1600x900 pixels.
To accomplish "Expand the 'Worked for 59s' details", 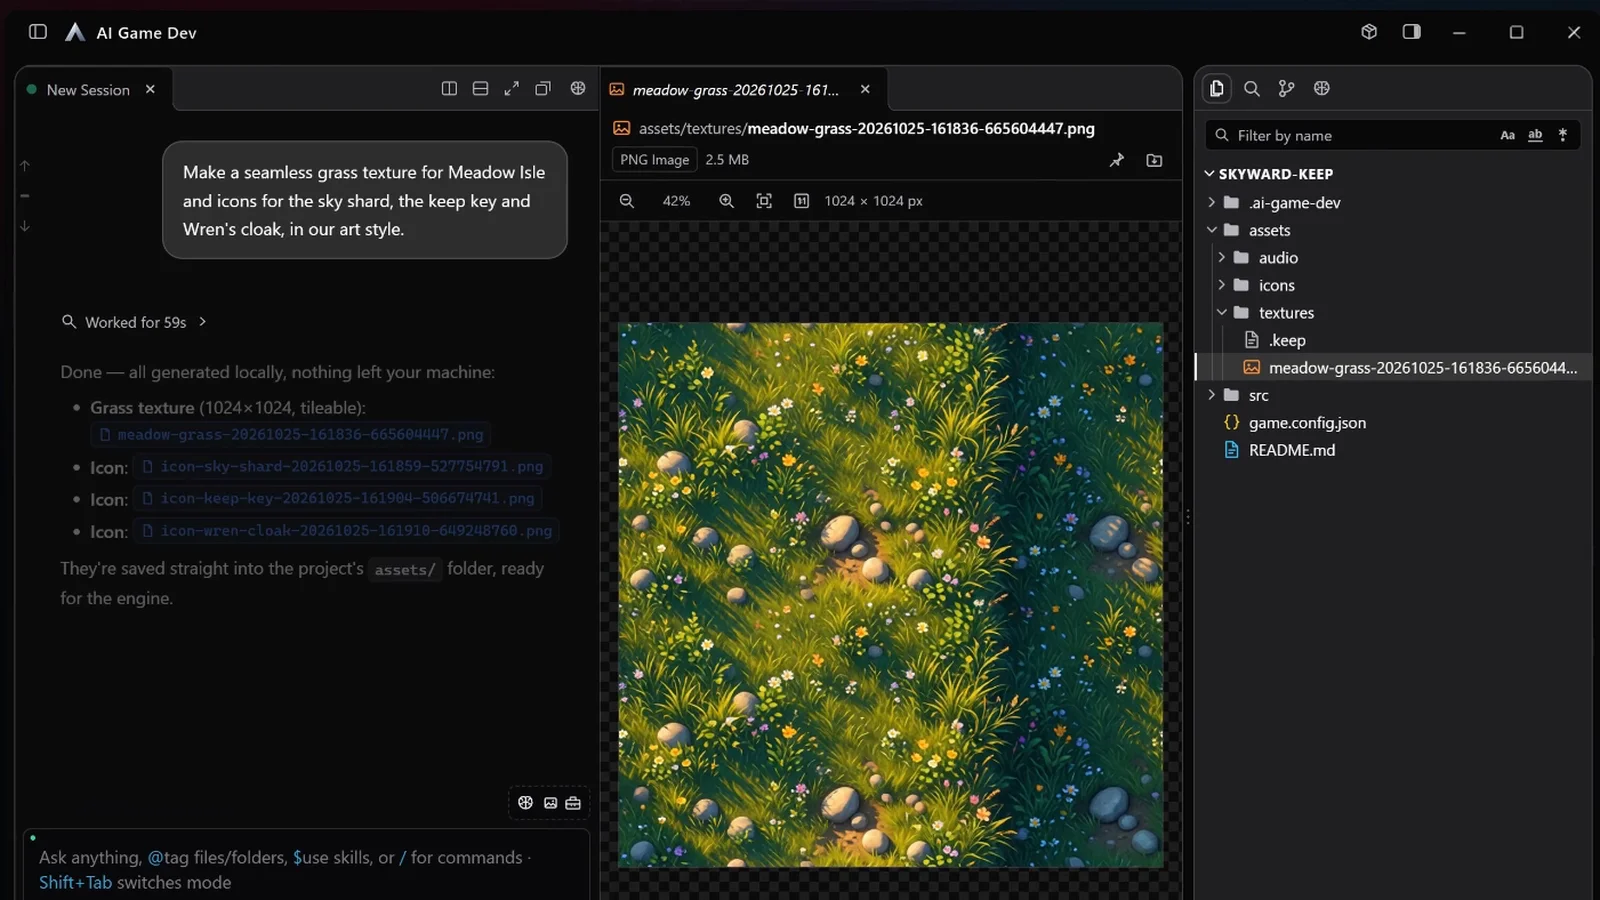I will [134, 322].
